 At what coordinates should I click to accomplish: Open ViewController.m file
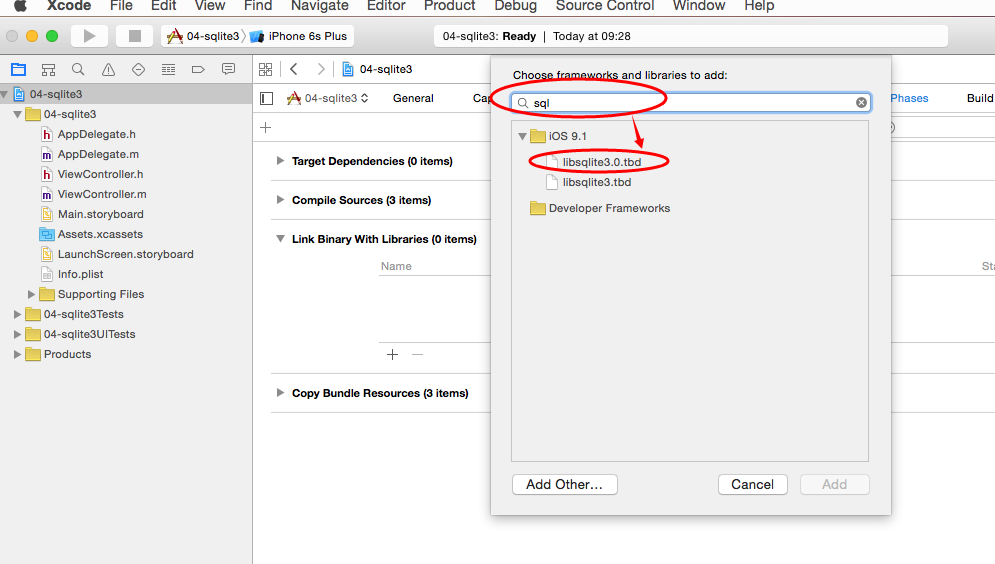(x=102, y=194)
